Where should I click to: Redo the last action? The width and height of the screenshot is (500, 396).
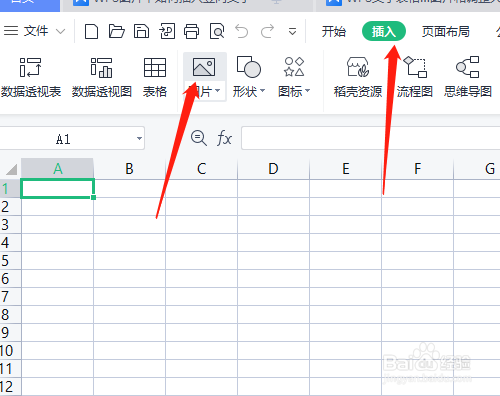pos(267,32)
